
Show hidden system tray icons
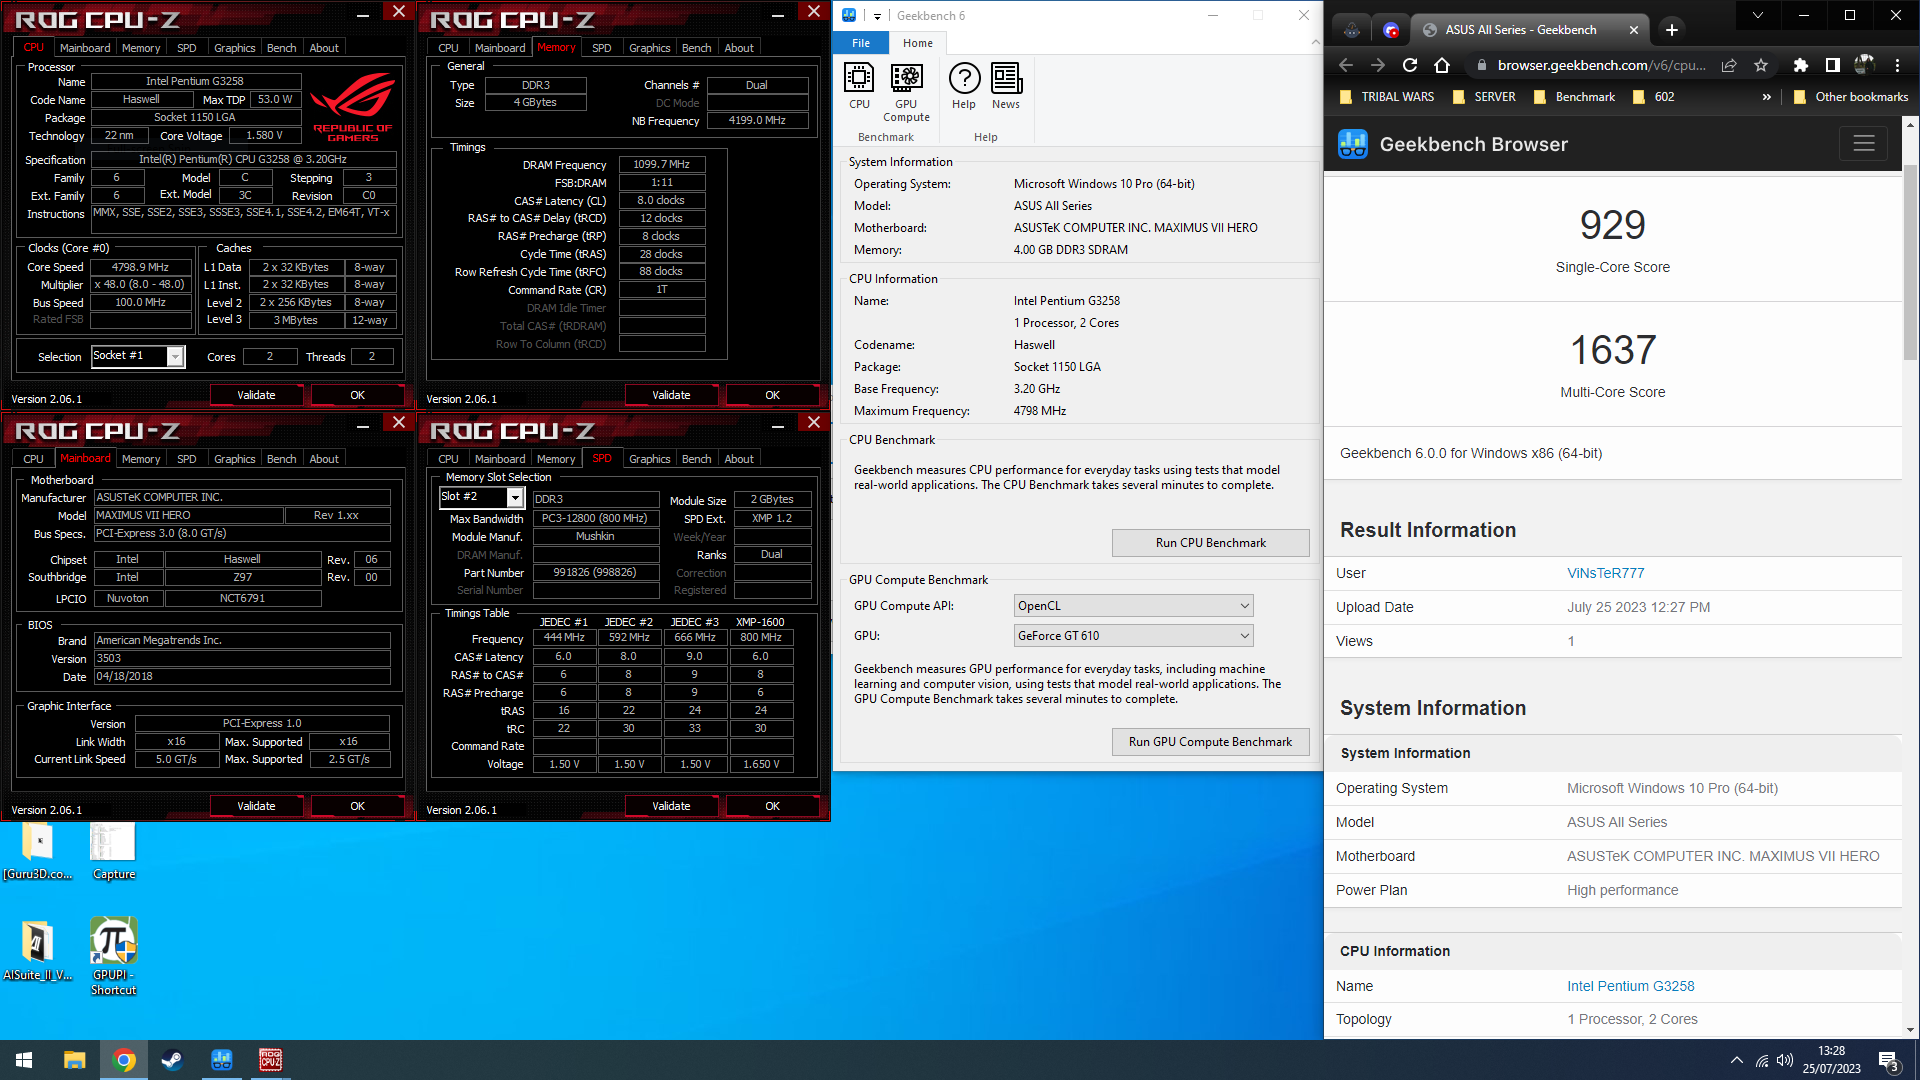click(1736, 1060)
